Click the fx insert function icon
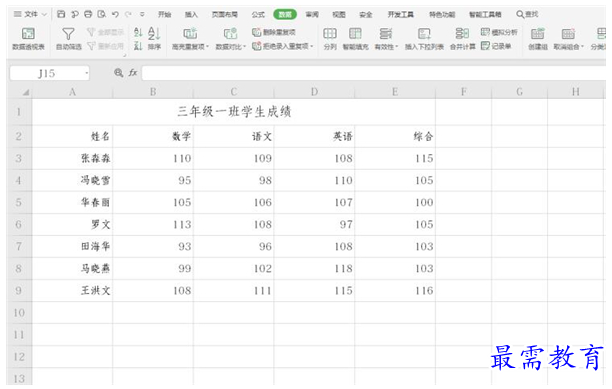The image size is (612, 389). (133, 73)
